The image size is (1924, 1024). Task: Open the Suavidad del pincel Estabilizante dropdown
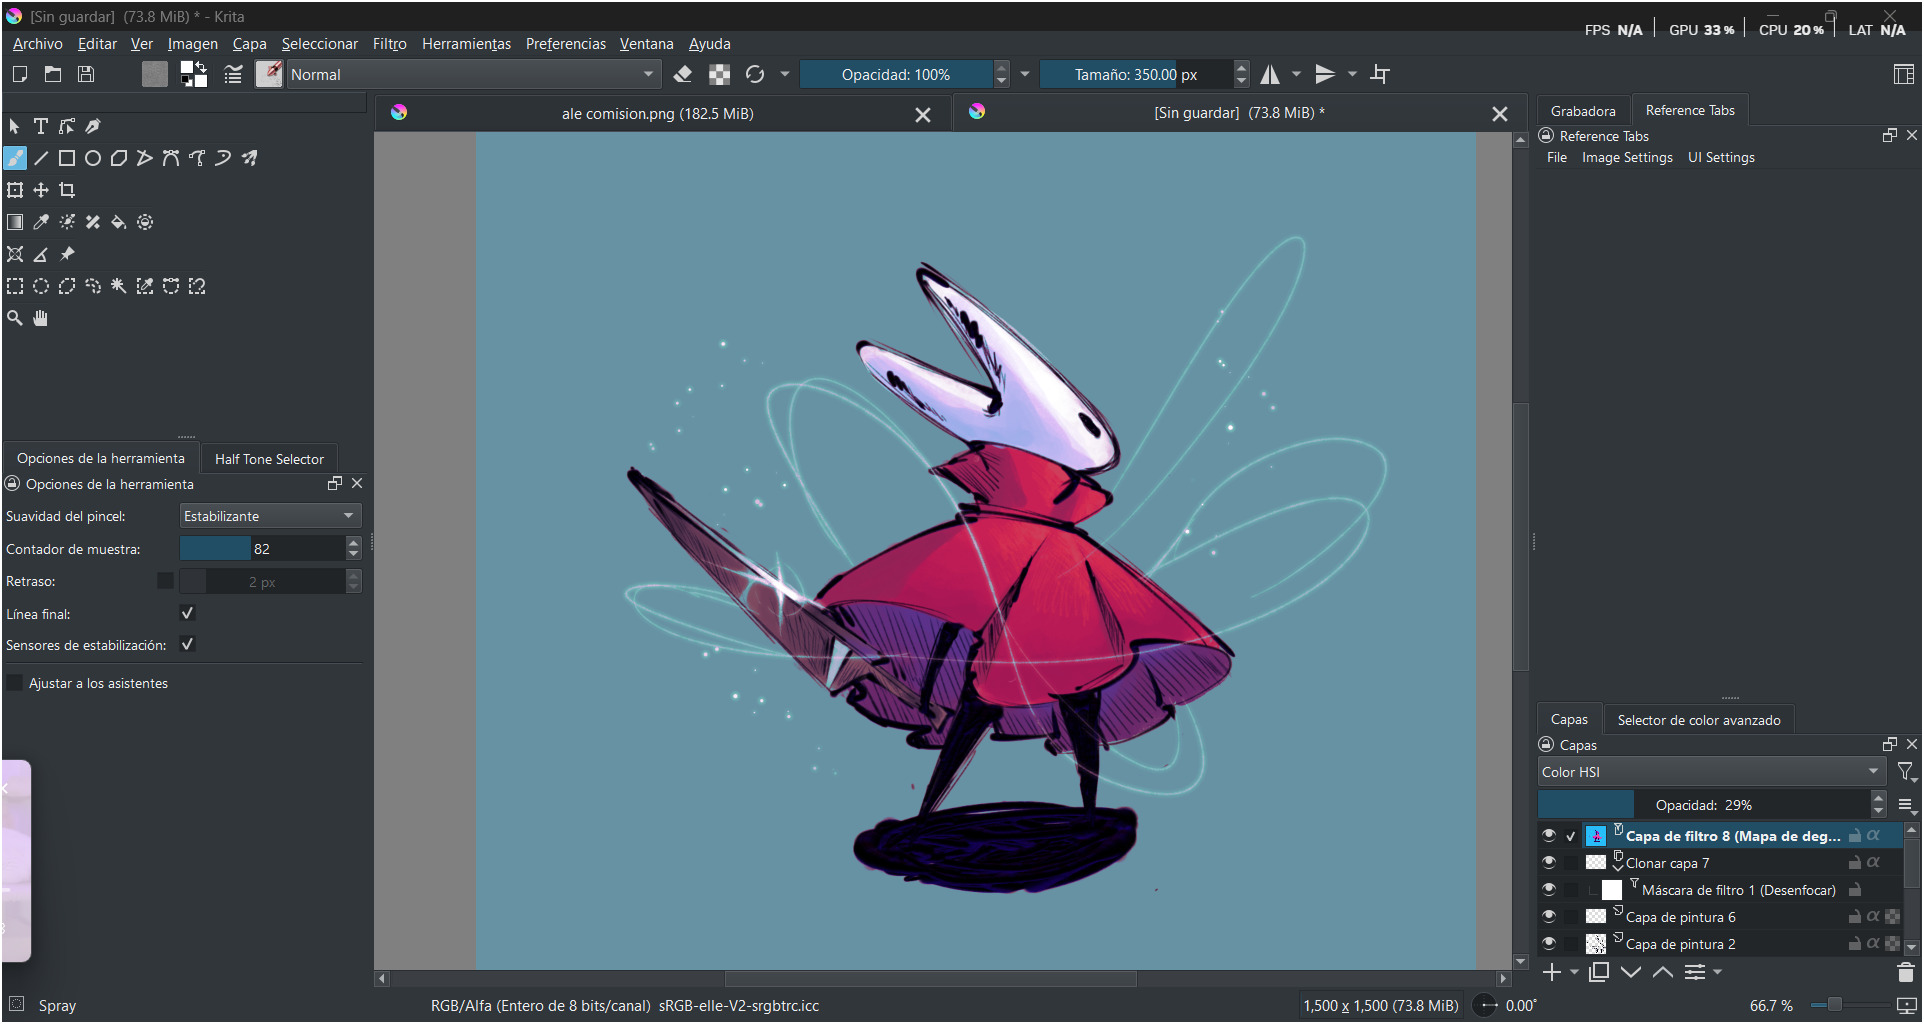tap(270, 516)
